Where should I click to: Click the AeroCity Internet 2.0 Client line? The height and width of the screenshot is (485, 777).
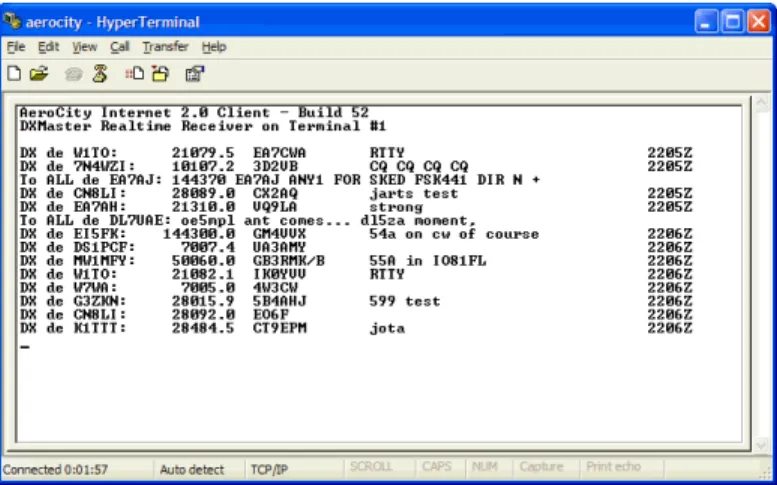click(x=194, y=112)
